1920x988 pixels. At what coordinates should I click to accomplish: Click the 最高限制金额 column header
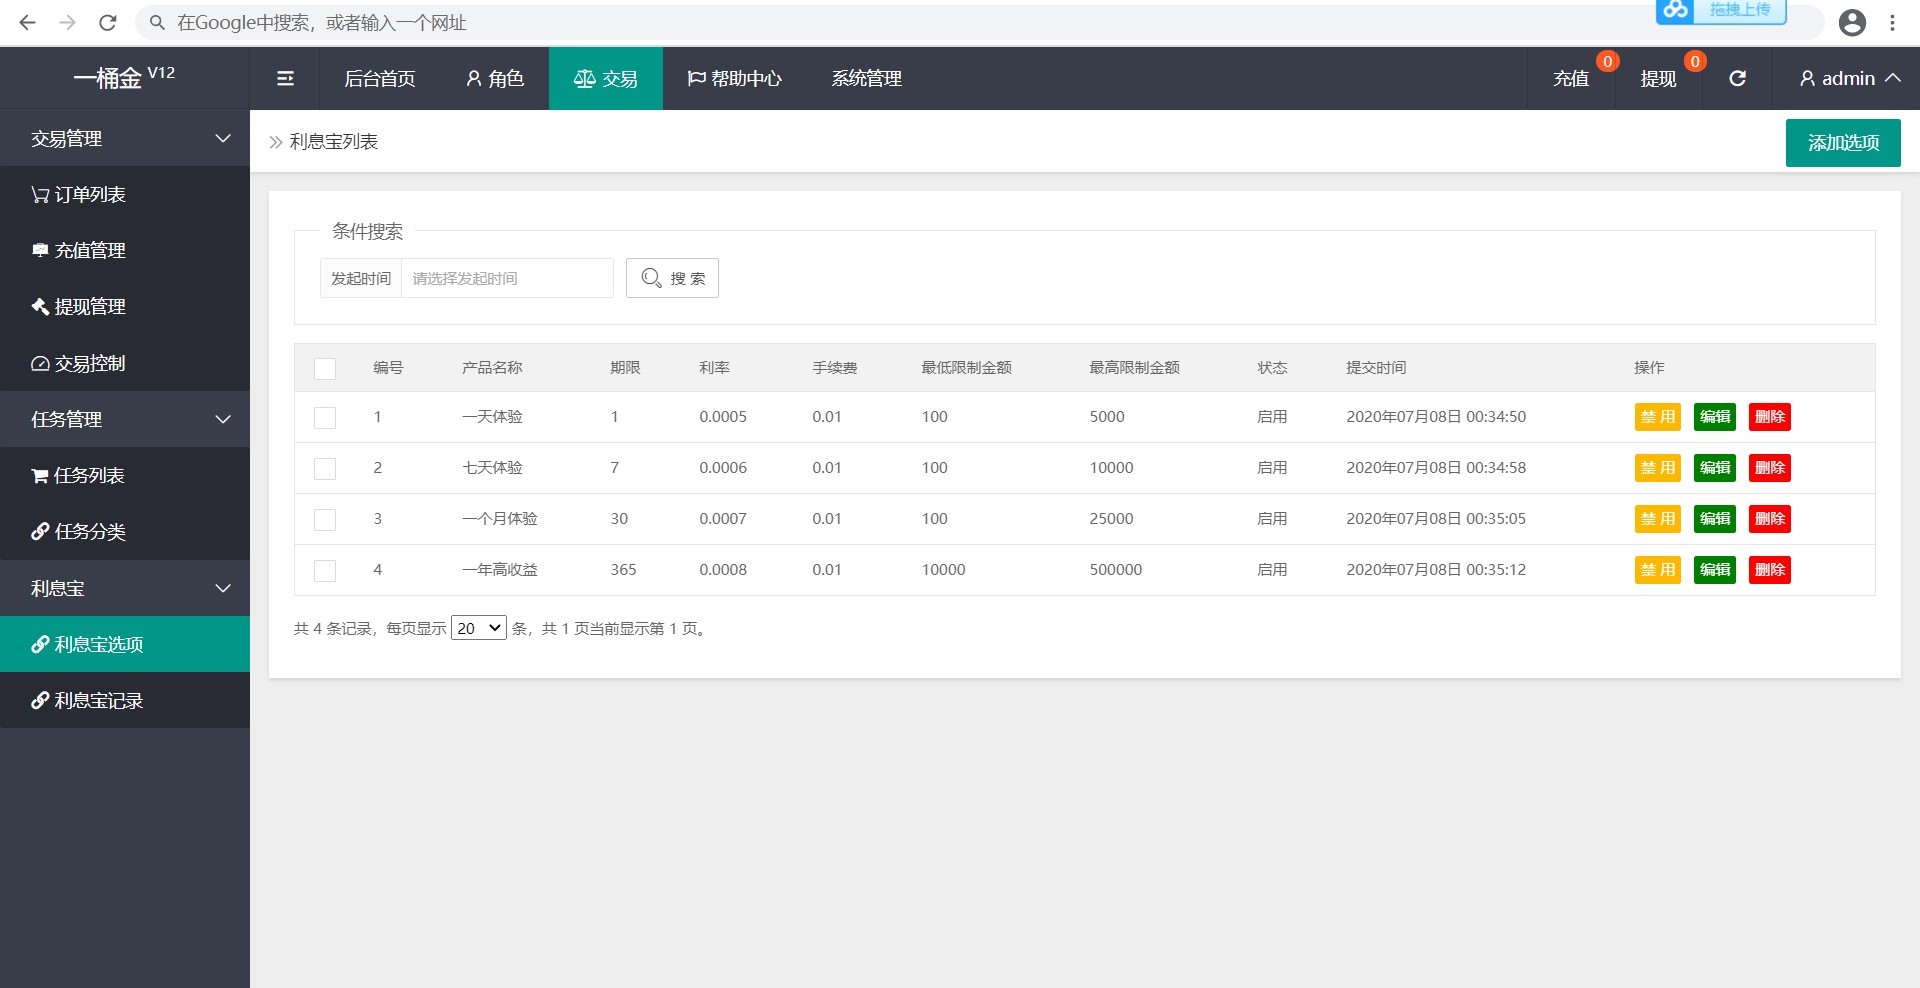(1134, 368)
